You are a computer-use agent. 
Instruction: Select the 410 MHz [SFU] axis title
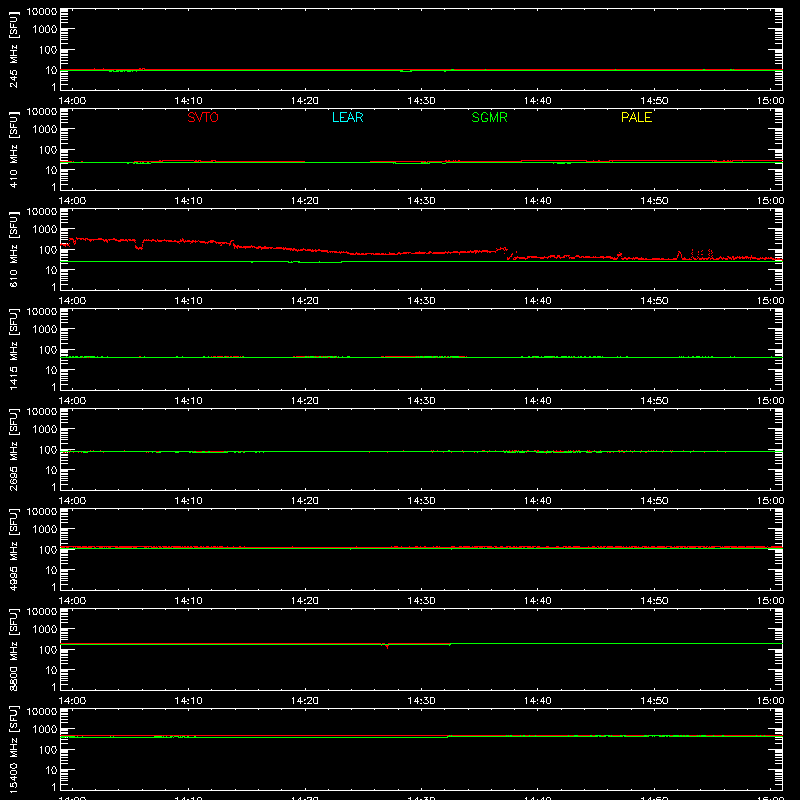(x=13, y=149)
